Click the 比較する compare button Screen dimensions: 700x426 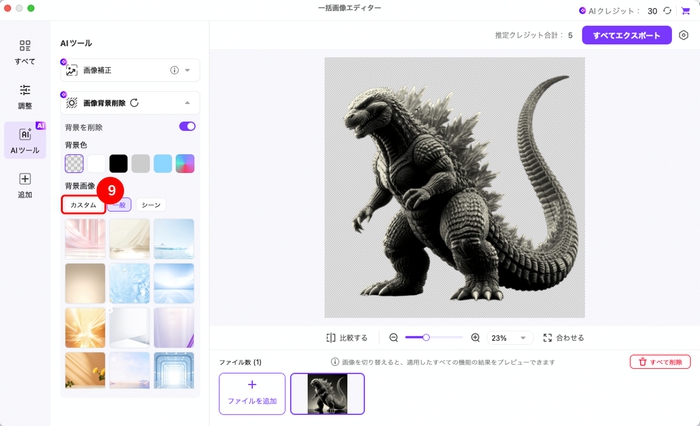[347, 338]
